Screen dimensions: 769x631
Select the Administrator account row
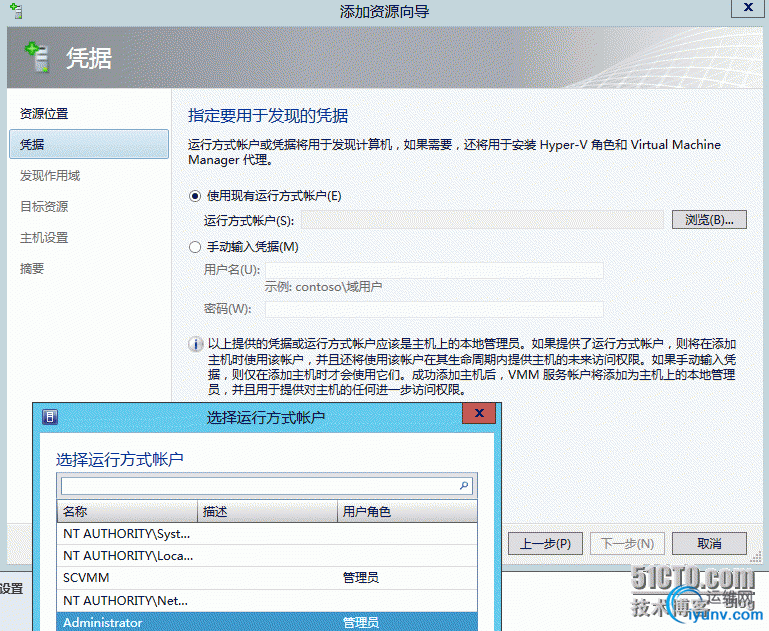(267, 622)
